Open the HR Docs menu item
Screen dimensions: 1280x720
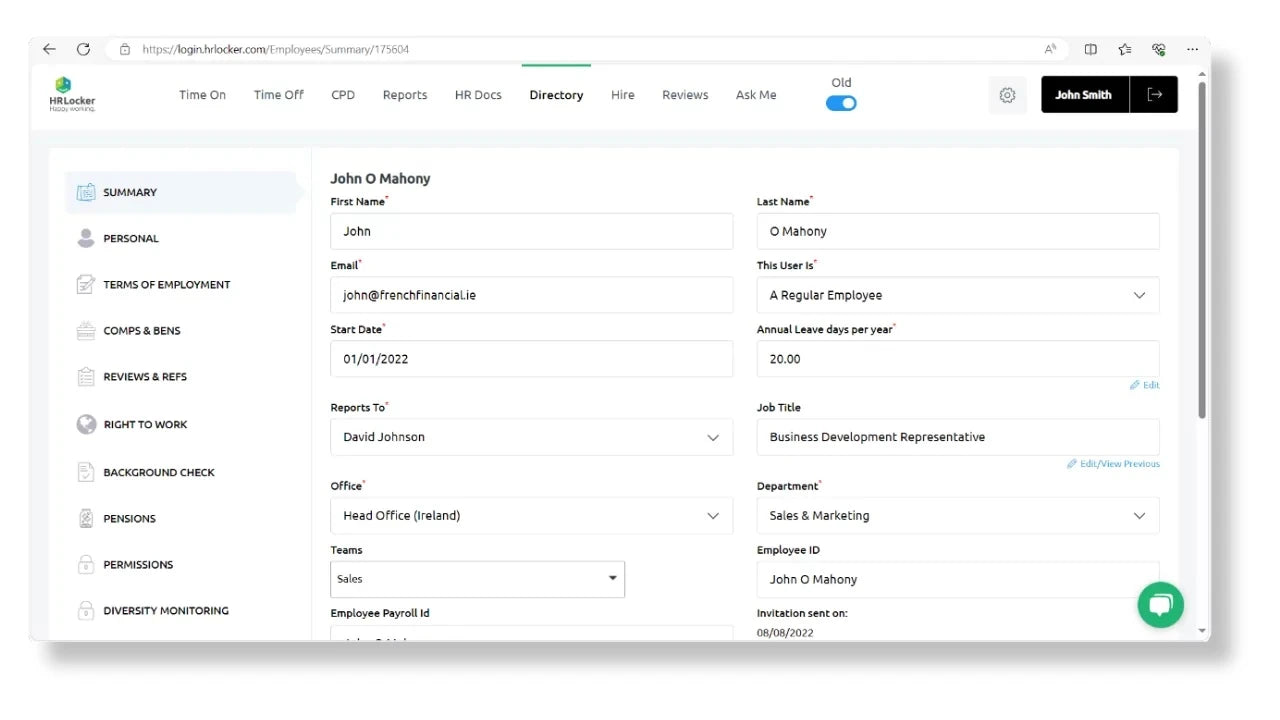(x=478, y=95)
